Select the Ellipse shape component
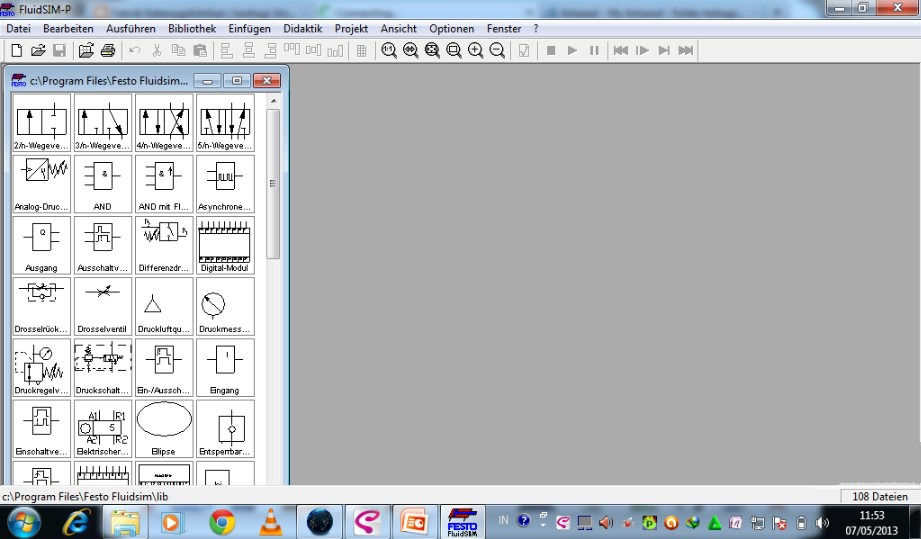The height and width of the screenshot is (539, 921). coord(164,428)
